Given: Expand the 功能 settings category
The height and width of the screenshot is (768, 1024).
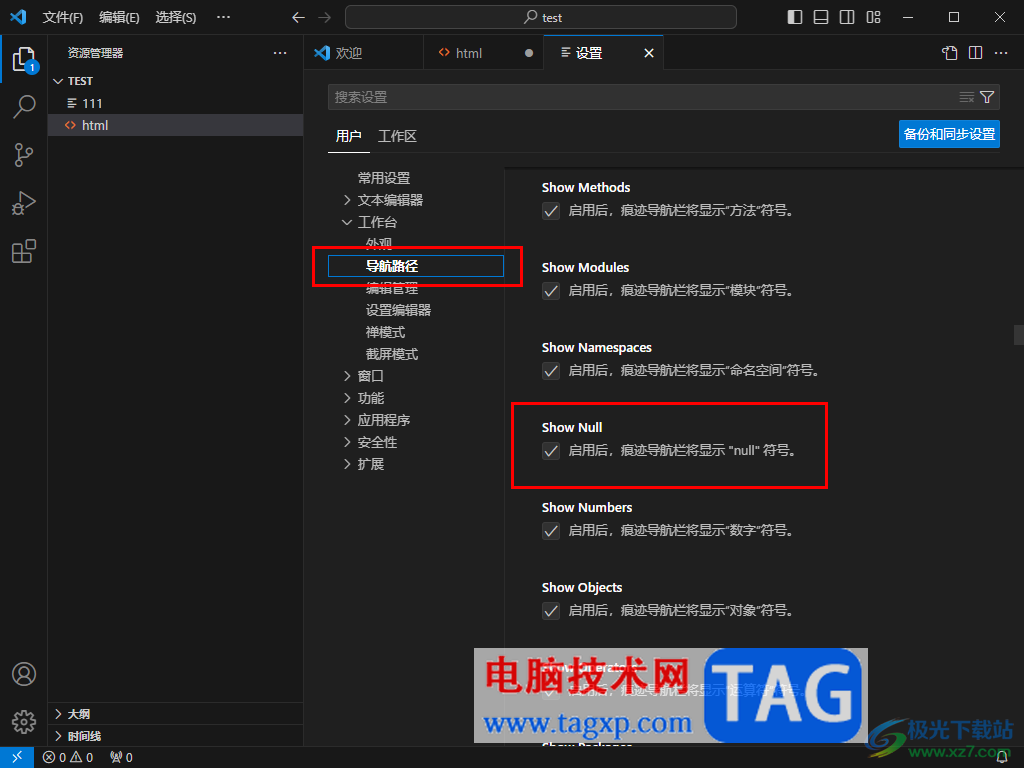Looking at the screenshot, I should tap(347, 398).
